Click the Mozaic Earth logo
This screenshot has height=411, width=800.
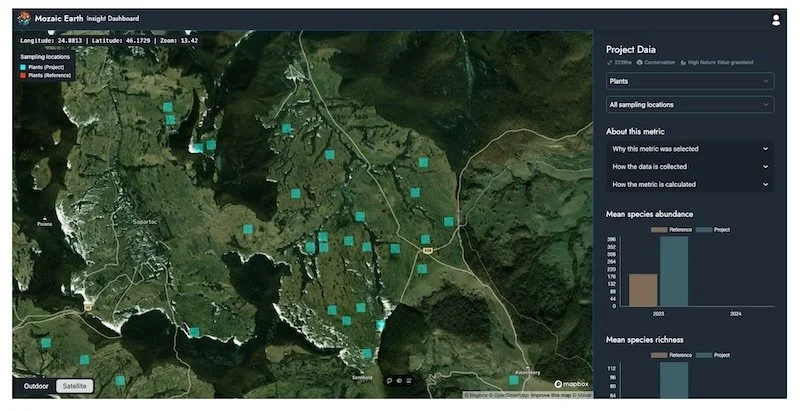(24, 19)
